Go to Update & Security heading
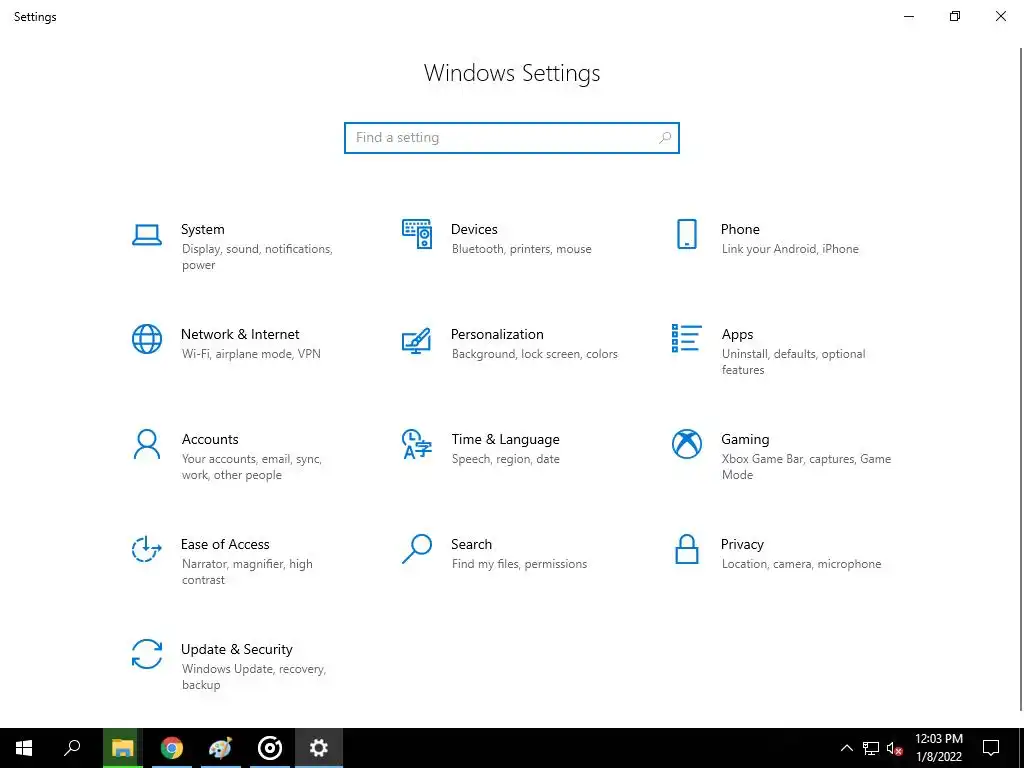1024x768 pixels. point(236,649)
